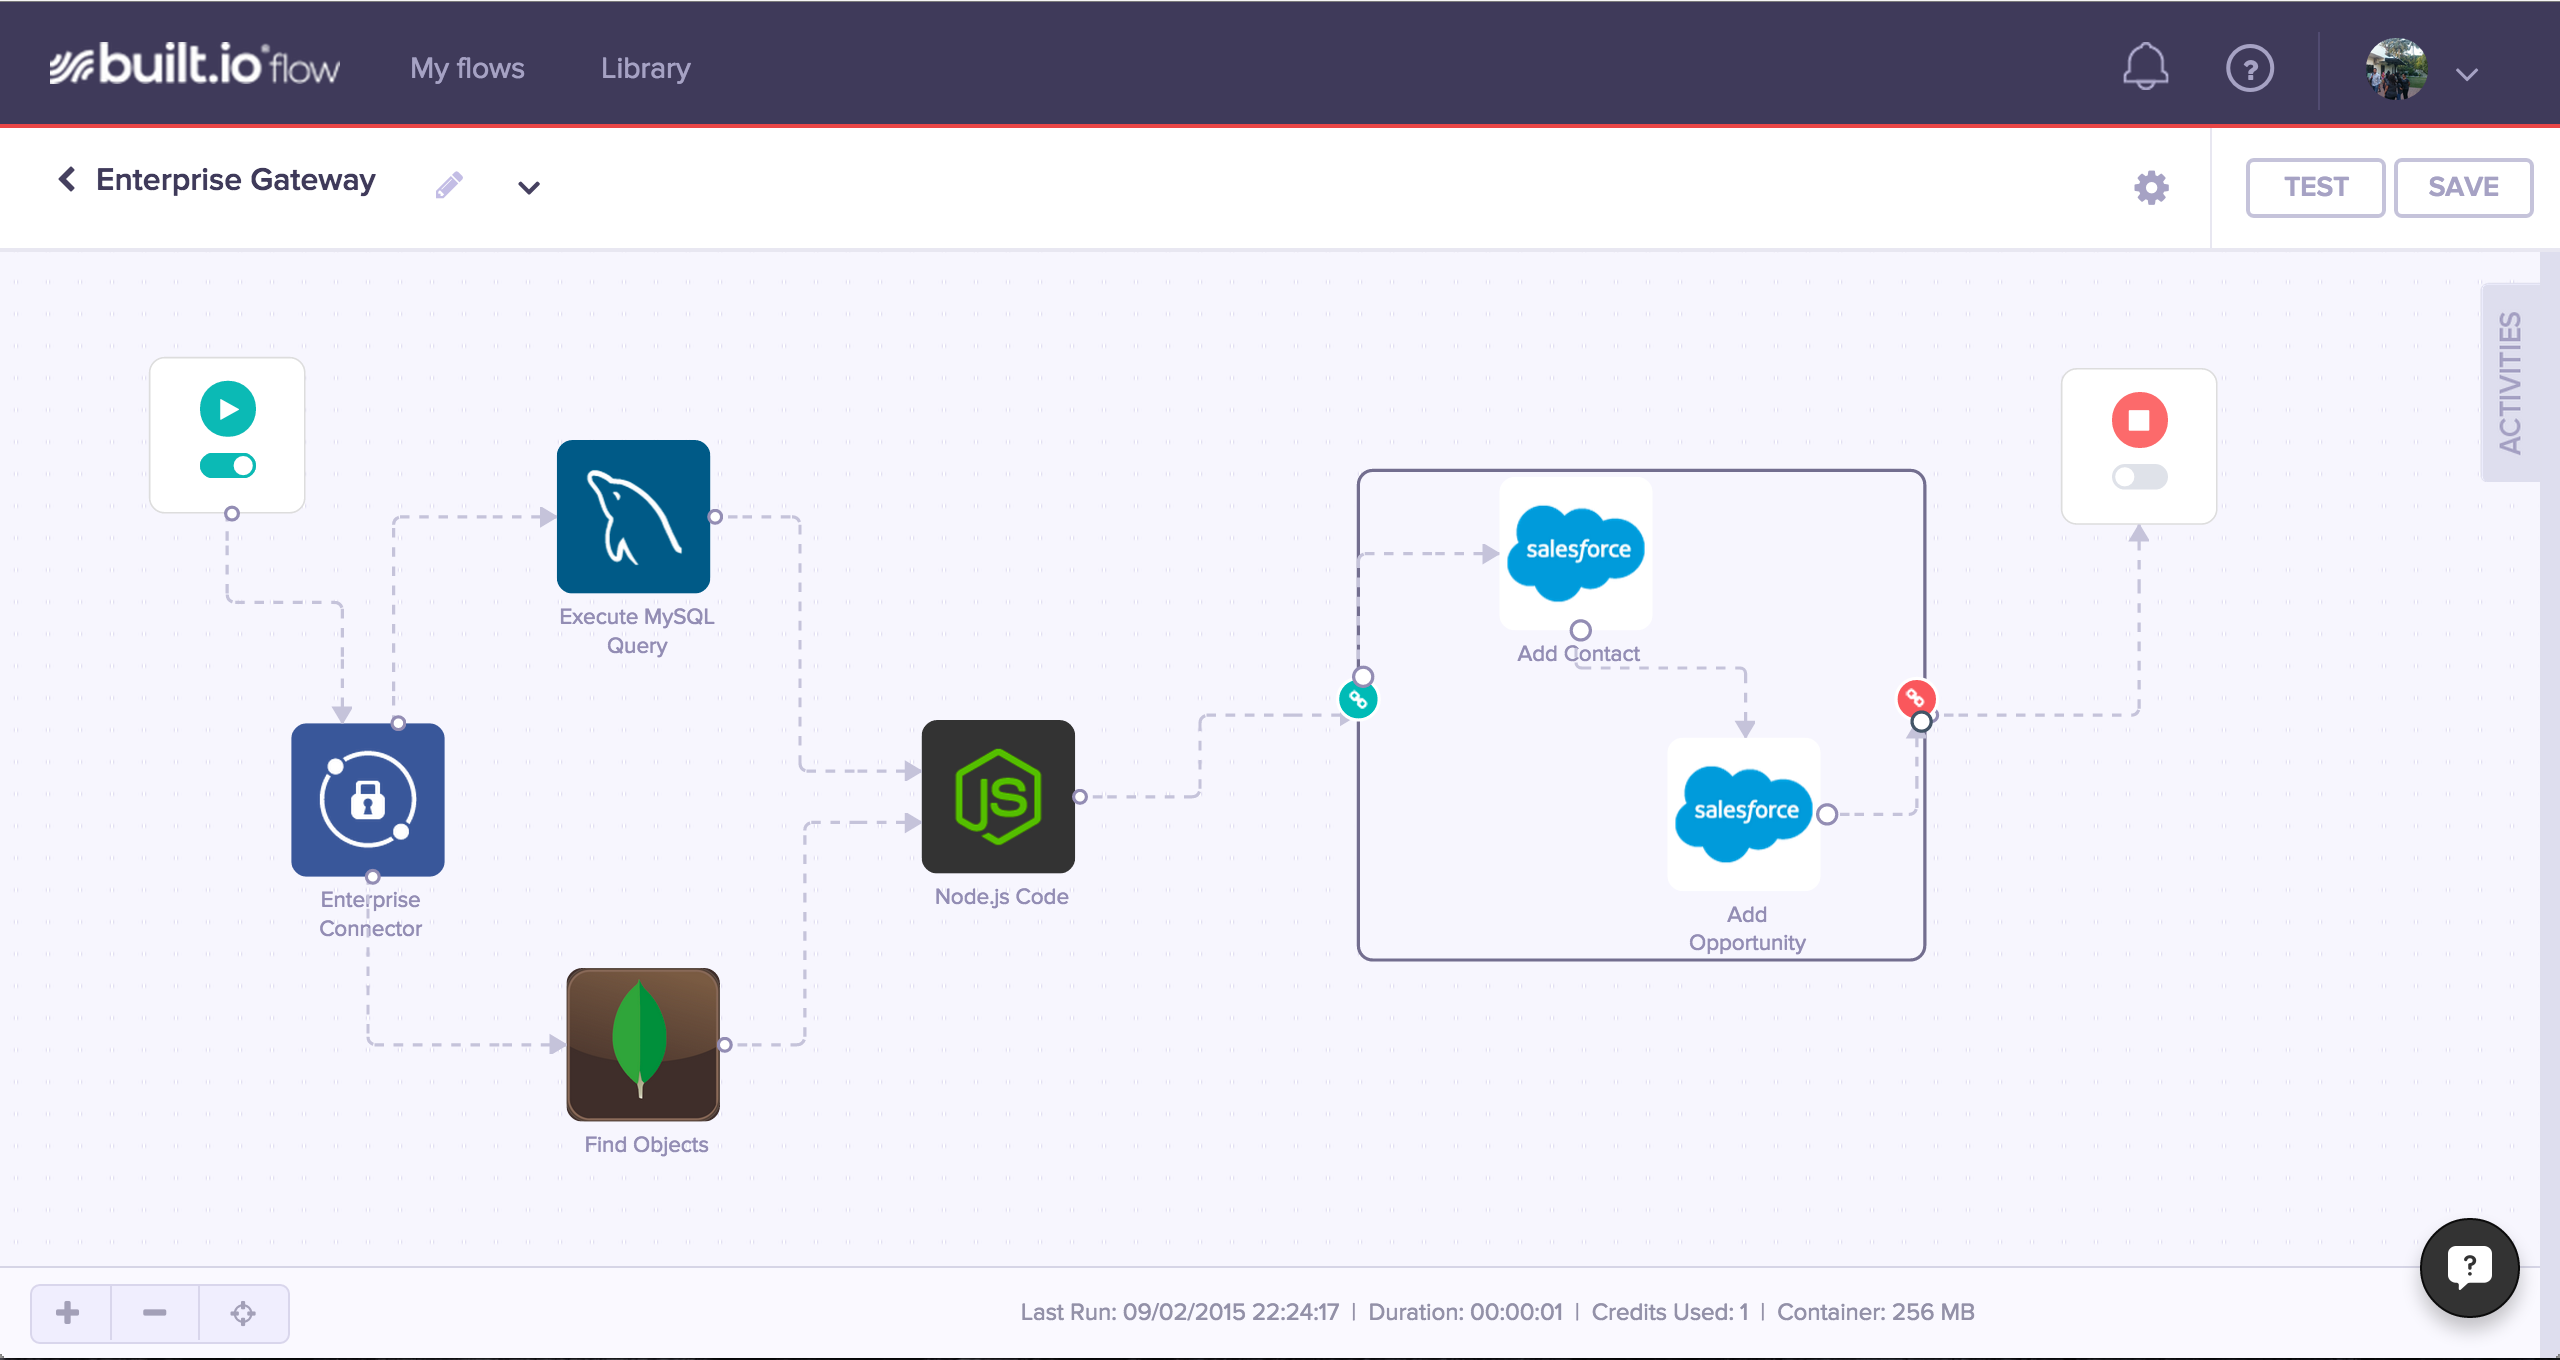Enable the stop node toggle switch
Viewport: 2560px width, 1360px height.
[x=2139, y=477]
